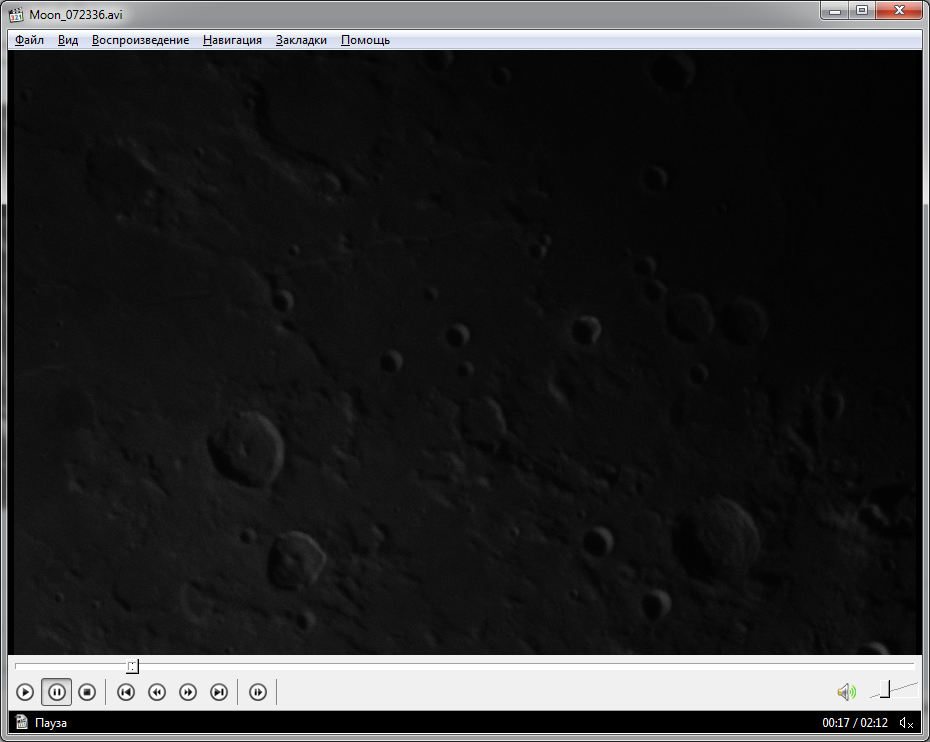Screen dimensions: 930x742
Task: Mute audio with the speaker icon
Action: tap(846, 692)
